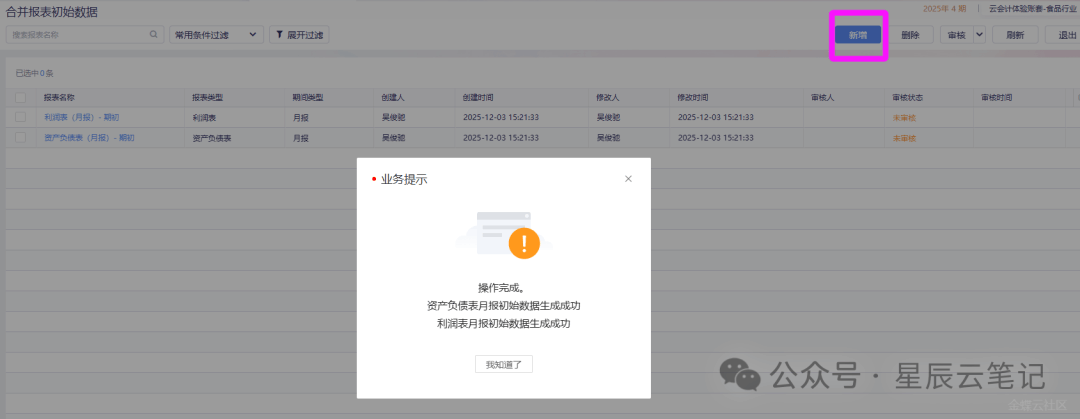Click the 报表名称 column header
Viewport: 1080px width, 419px height.
pyautogui.click(x=59, y=98)
